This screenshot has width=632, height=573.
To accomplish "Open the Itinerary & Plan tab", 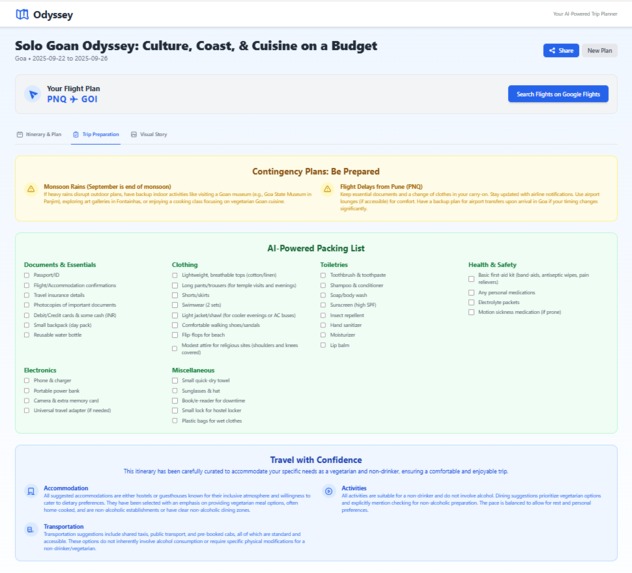I will 39,134.
